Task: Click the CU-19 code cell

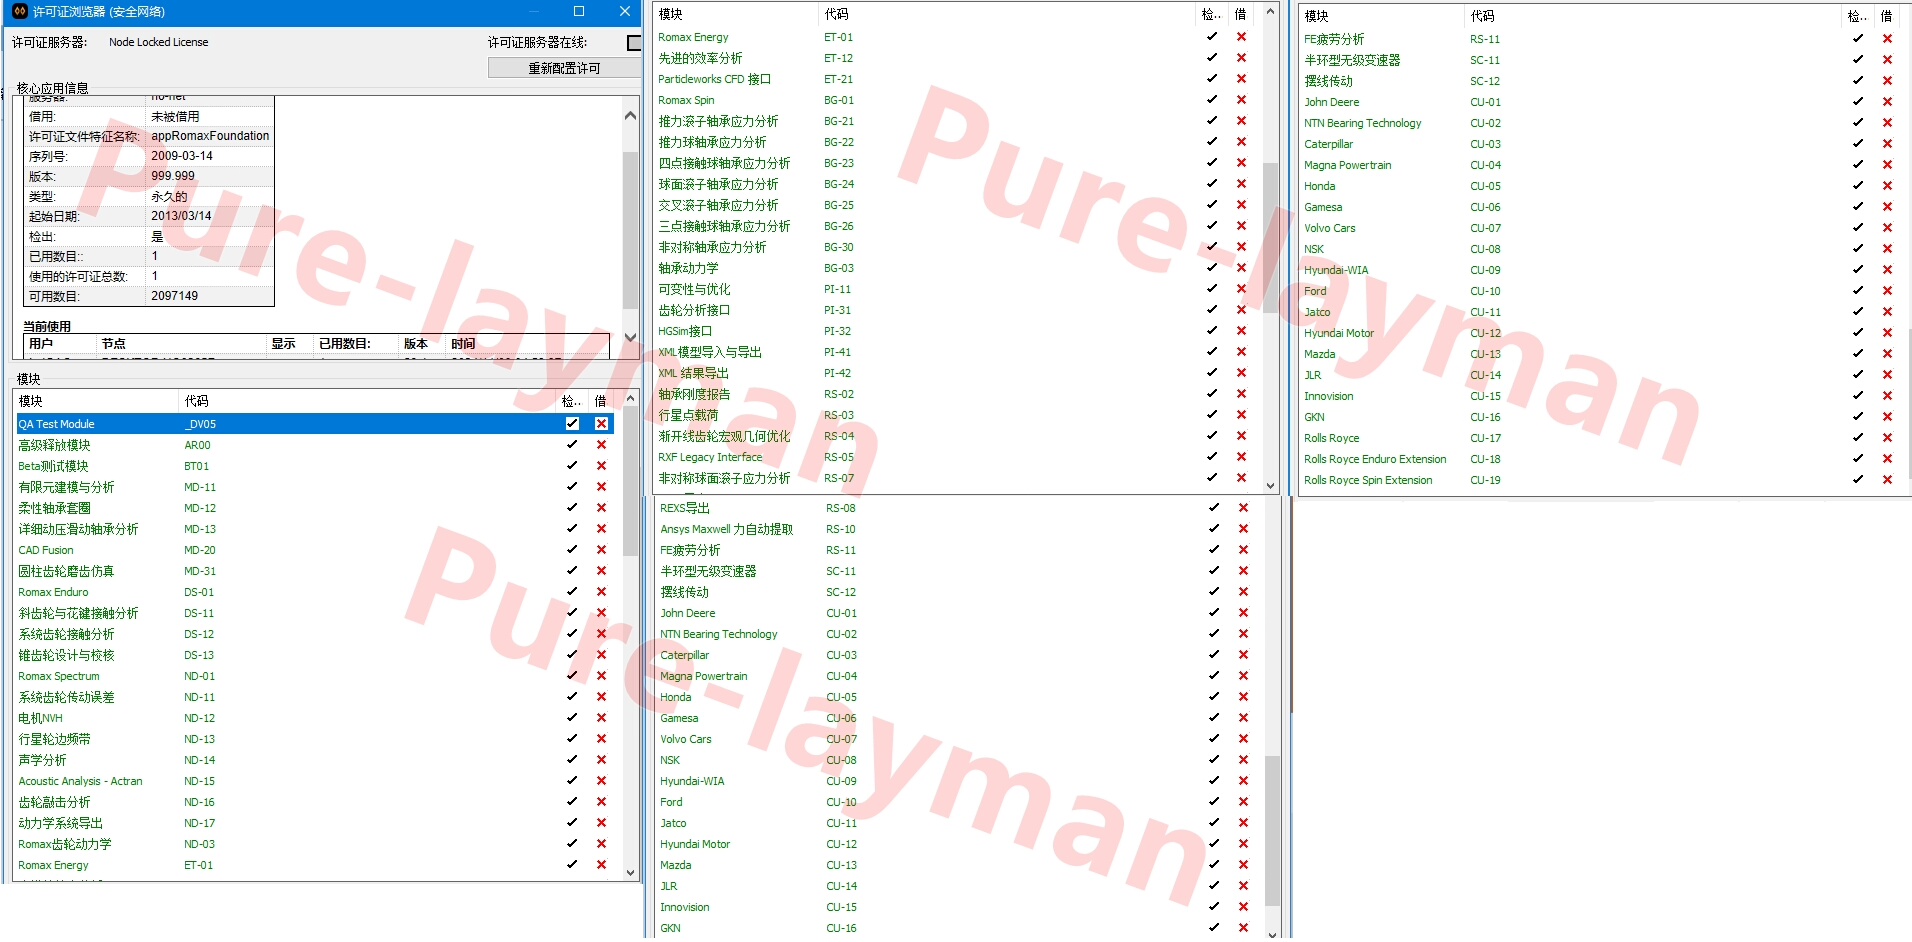Action: click(1485, 480)
